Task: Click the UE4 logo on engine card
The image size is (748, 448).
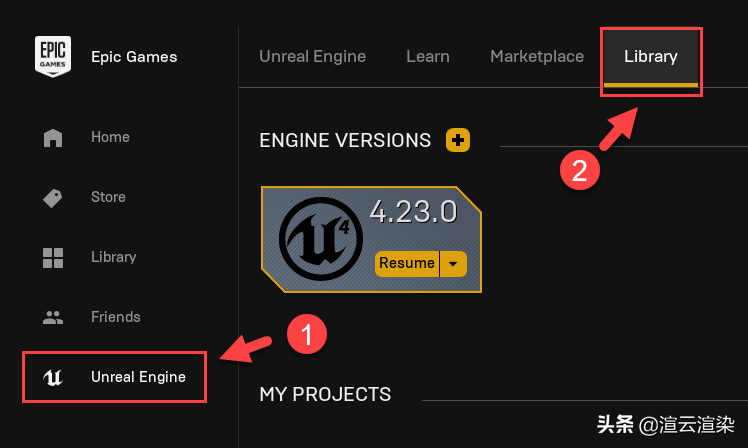Action: point(318,239)
